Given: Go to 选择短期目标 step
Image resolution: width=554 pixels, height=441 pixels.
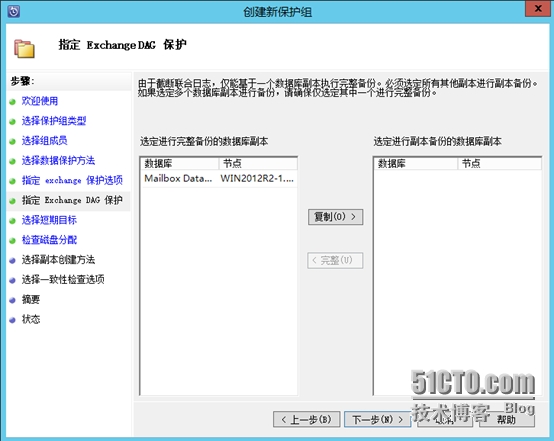Looking at the screenshot, I should 49,220.
